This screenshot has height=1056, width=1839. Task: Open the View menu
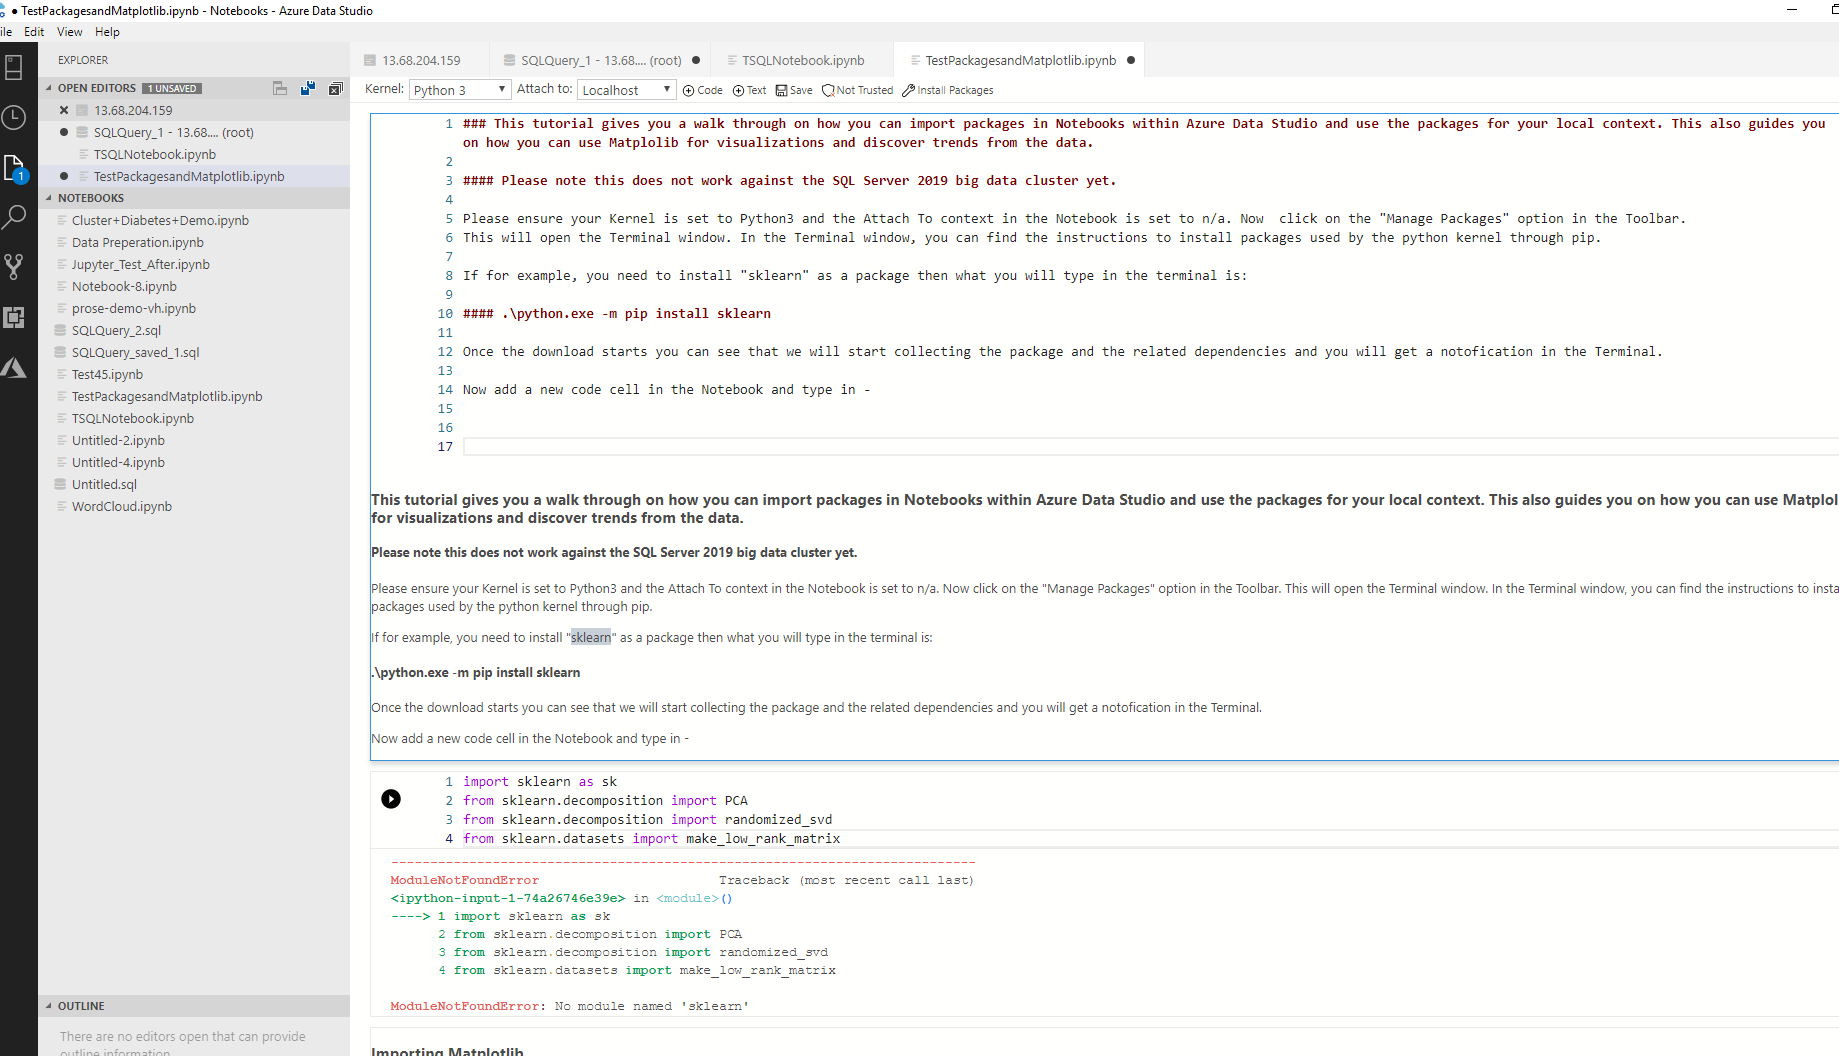[70, 32]
